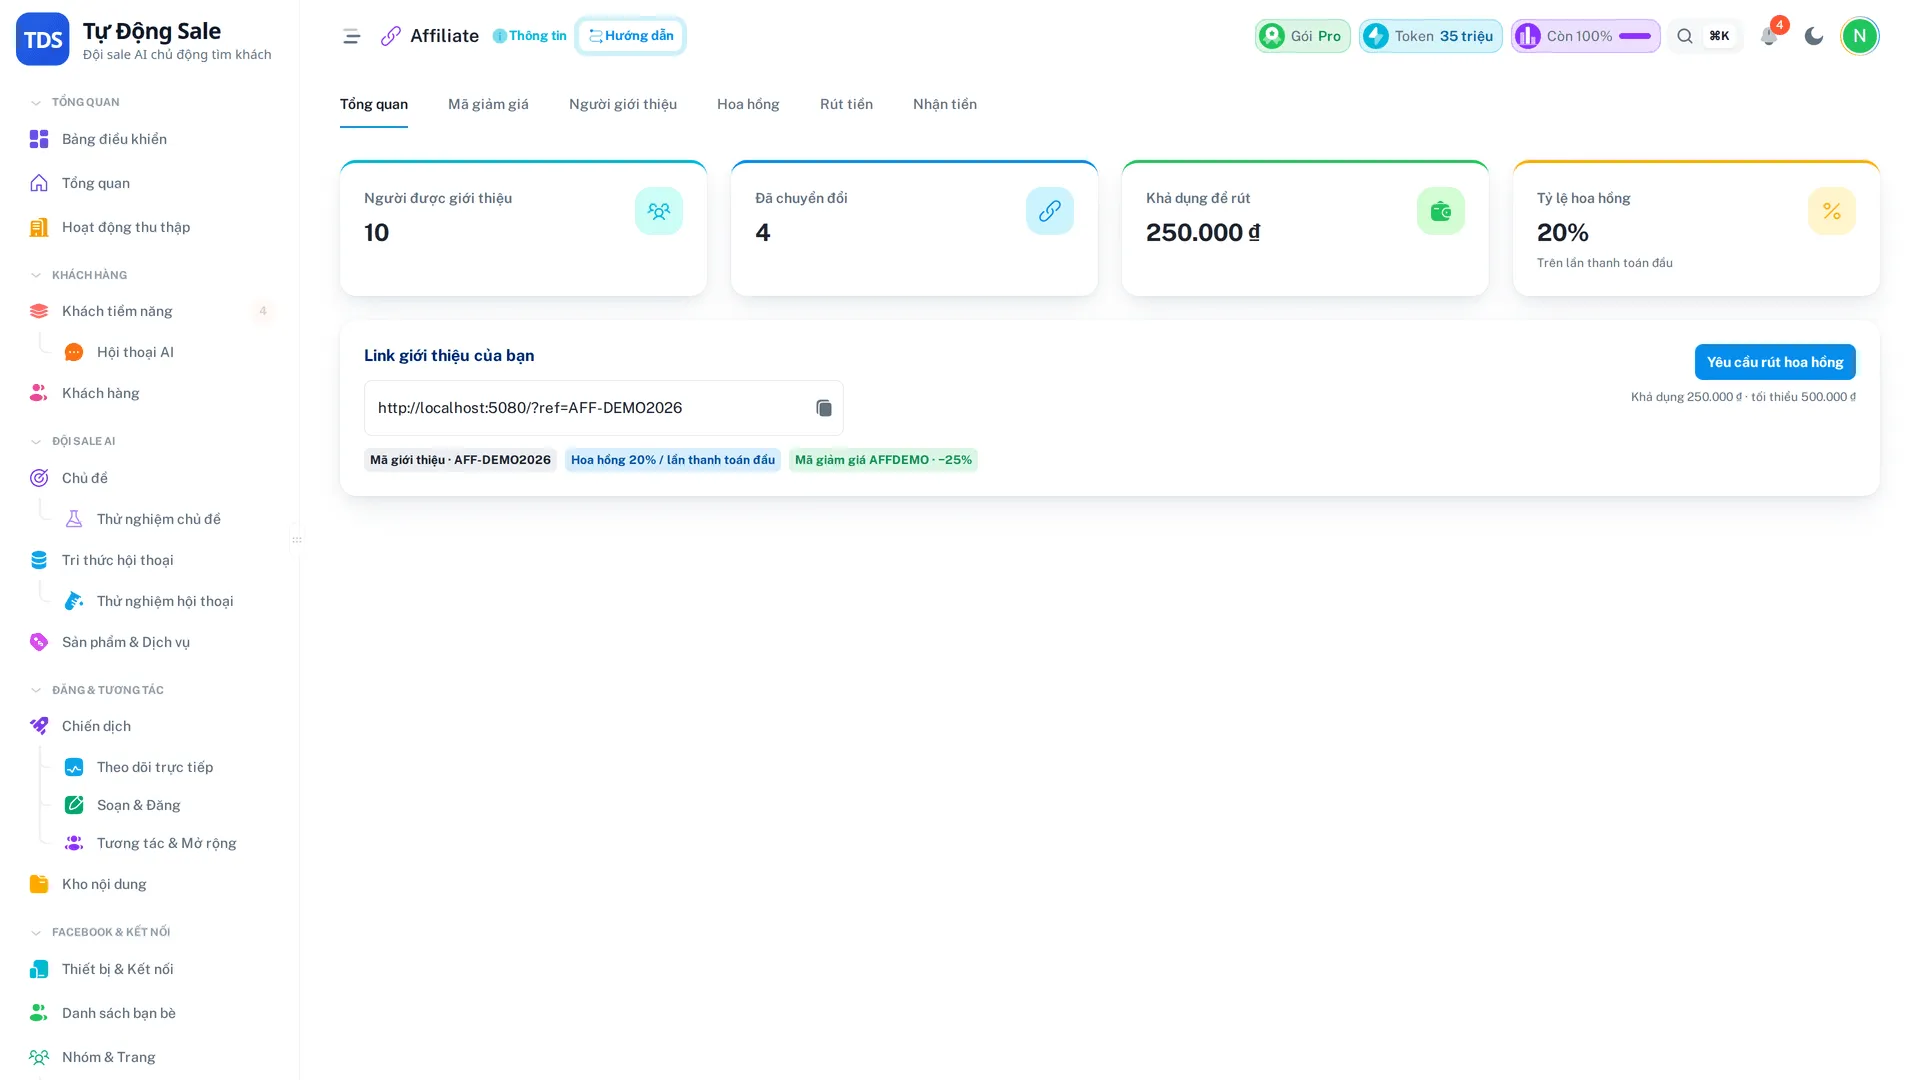Open the user avatar N menu
1920x1080 pixels.
[1860, 36]
